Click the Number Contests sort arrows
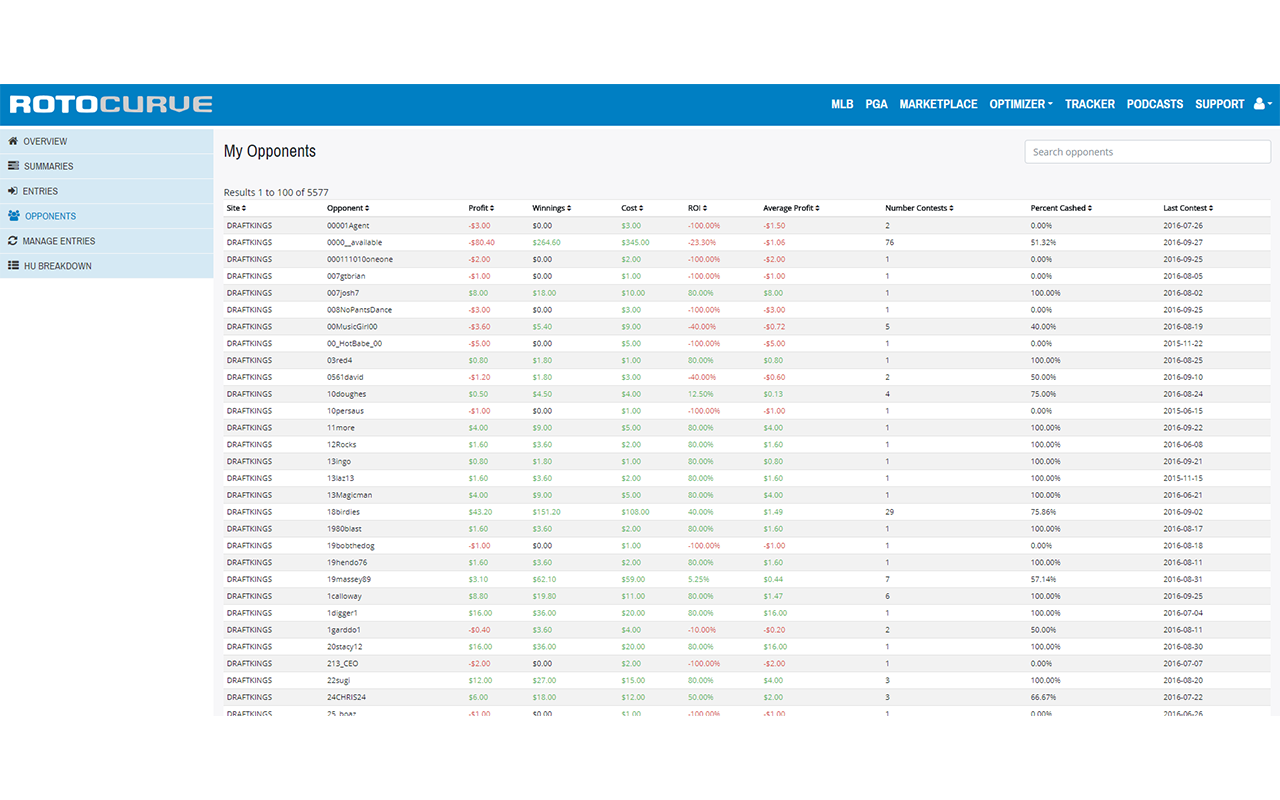Viewport: 1280px width, 800px height. point(951,208)
